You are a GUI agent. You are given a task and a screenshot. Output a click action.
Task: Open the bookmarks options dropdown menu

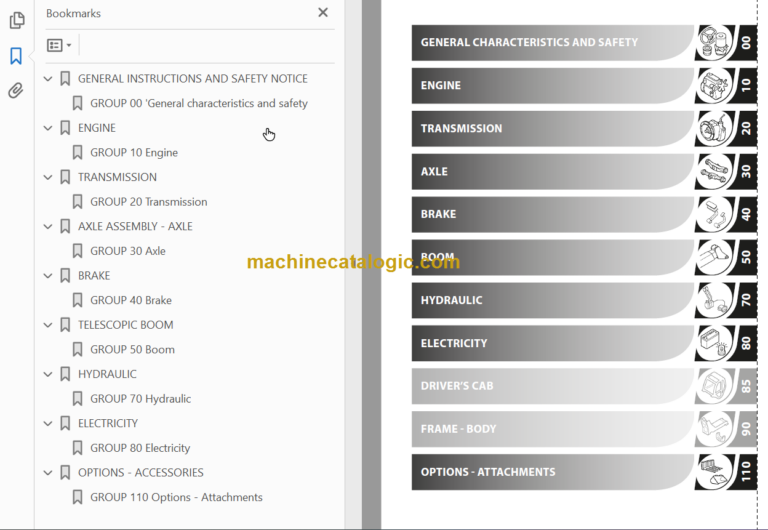(59, 46)
